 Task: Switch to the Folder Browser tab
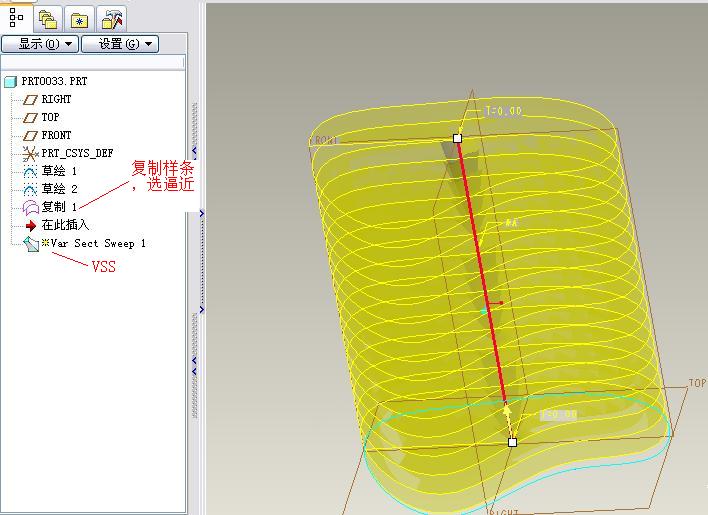tap(47, 19)
